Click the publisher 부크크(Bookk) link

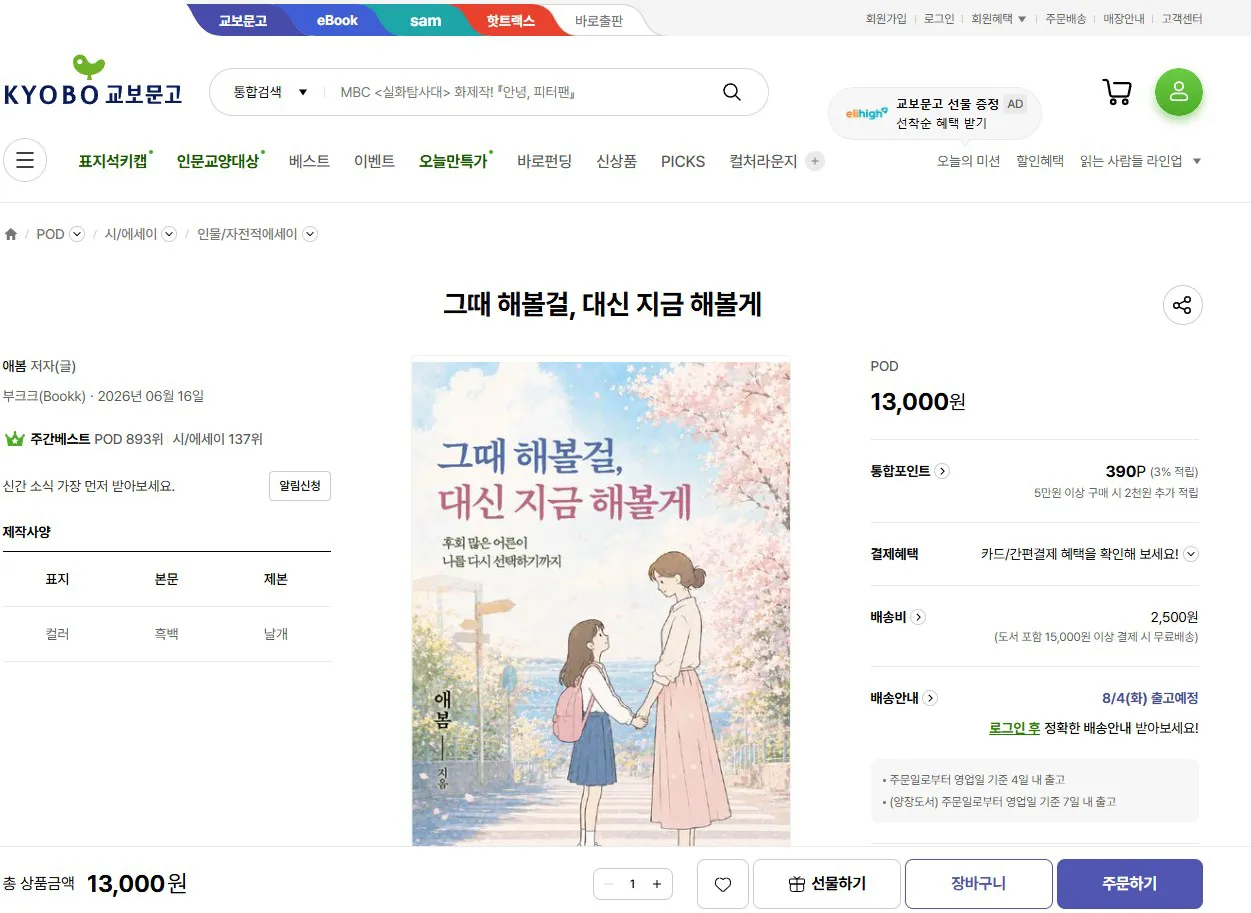pos(44,396)
